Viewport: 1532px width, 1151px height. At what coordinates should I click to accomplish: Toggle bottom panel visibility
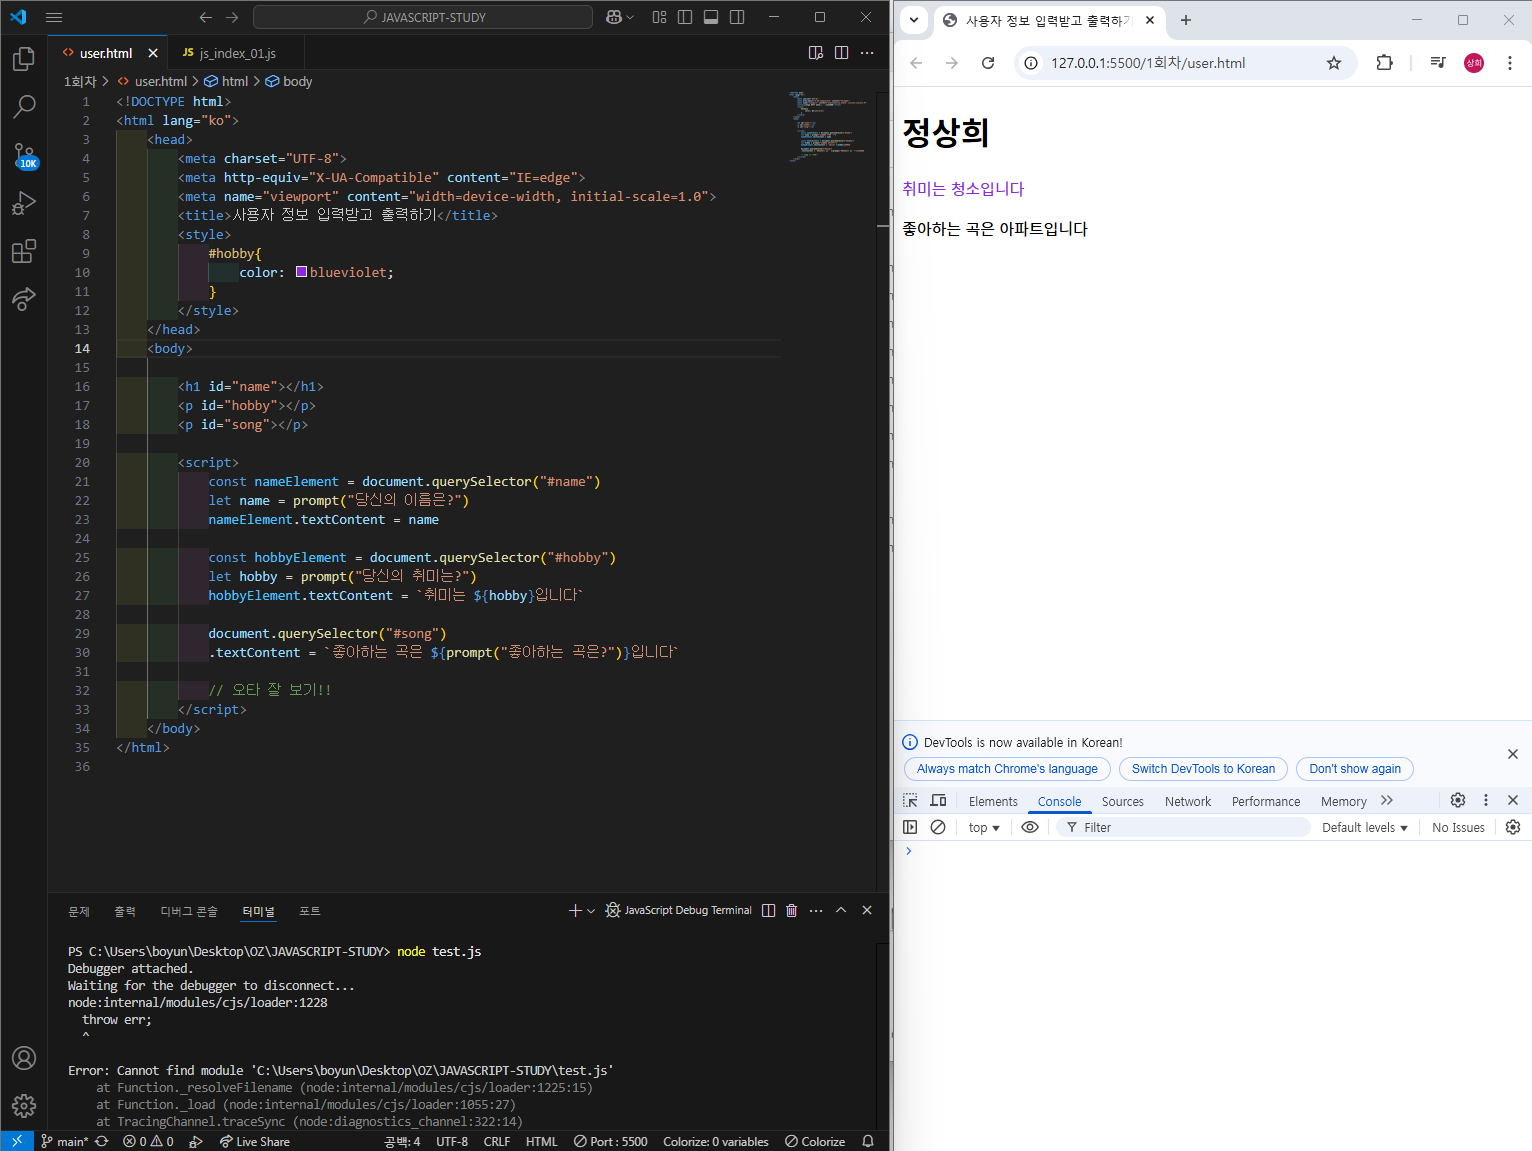(x=711, y=17)
